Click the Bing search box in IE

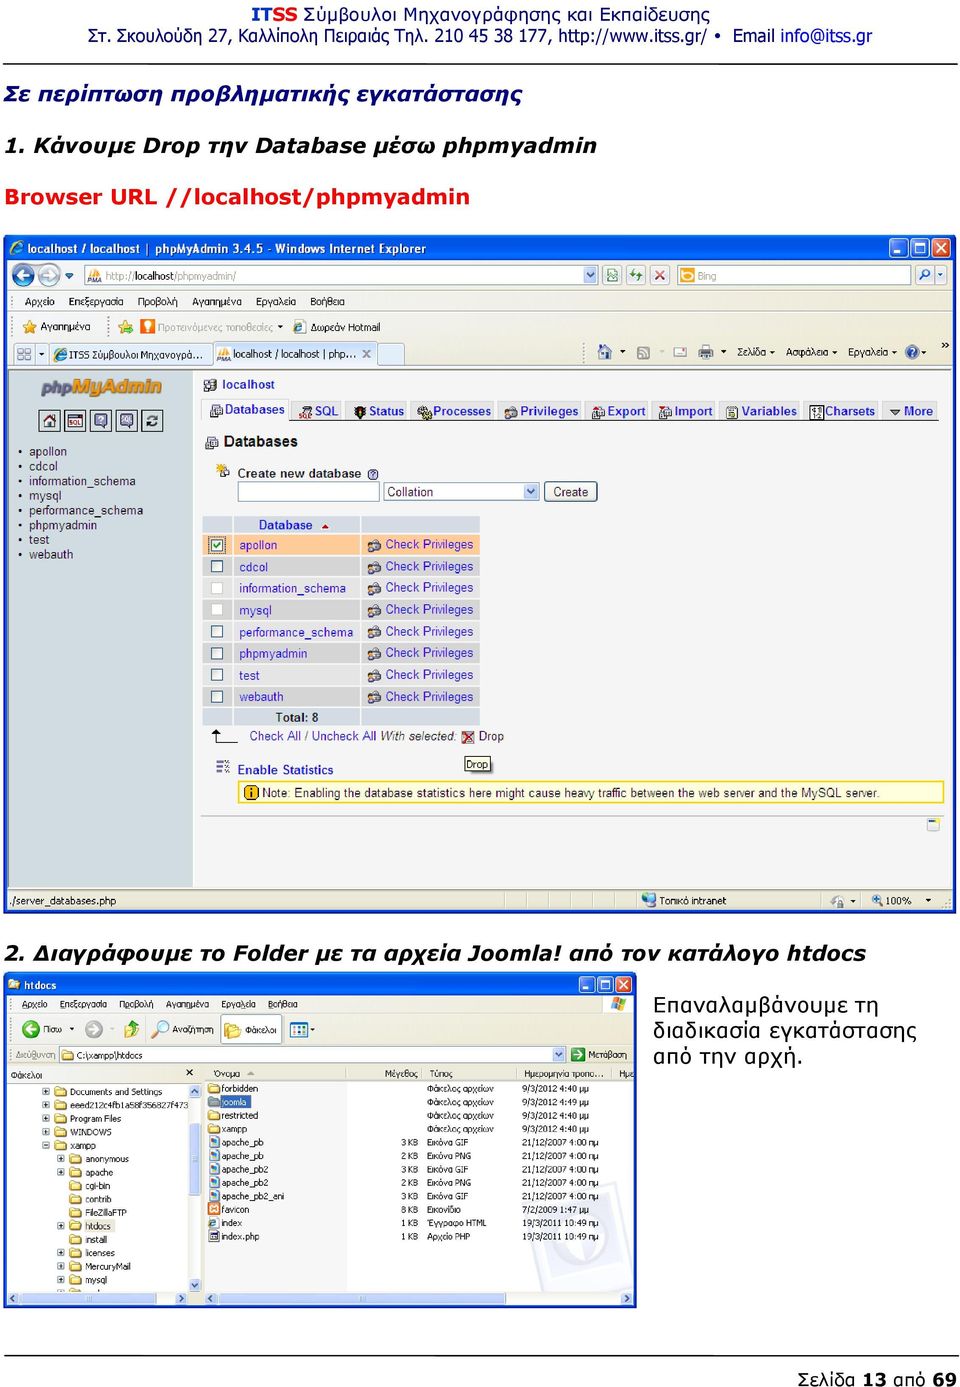click(x=794, y=275)
